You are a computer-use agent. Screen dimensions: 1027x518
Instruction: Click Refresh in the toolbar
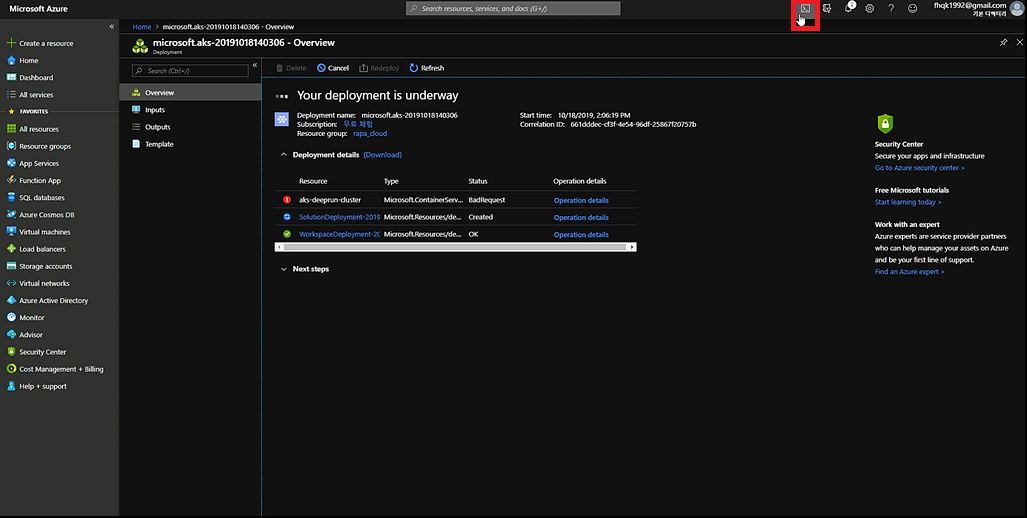tap(426, 68)
